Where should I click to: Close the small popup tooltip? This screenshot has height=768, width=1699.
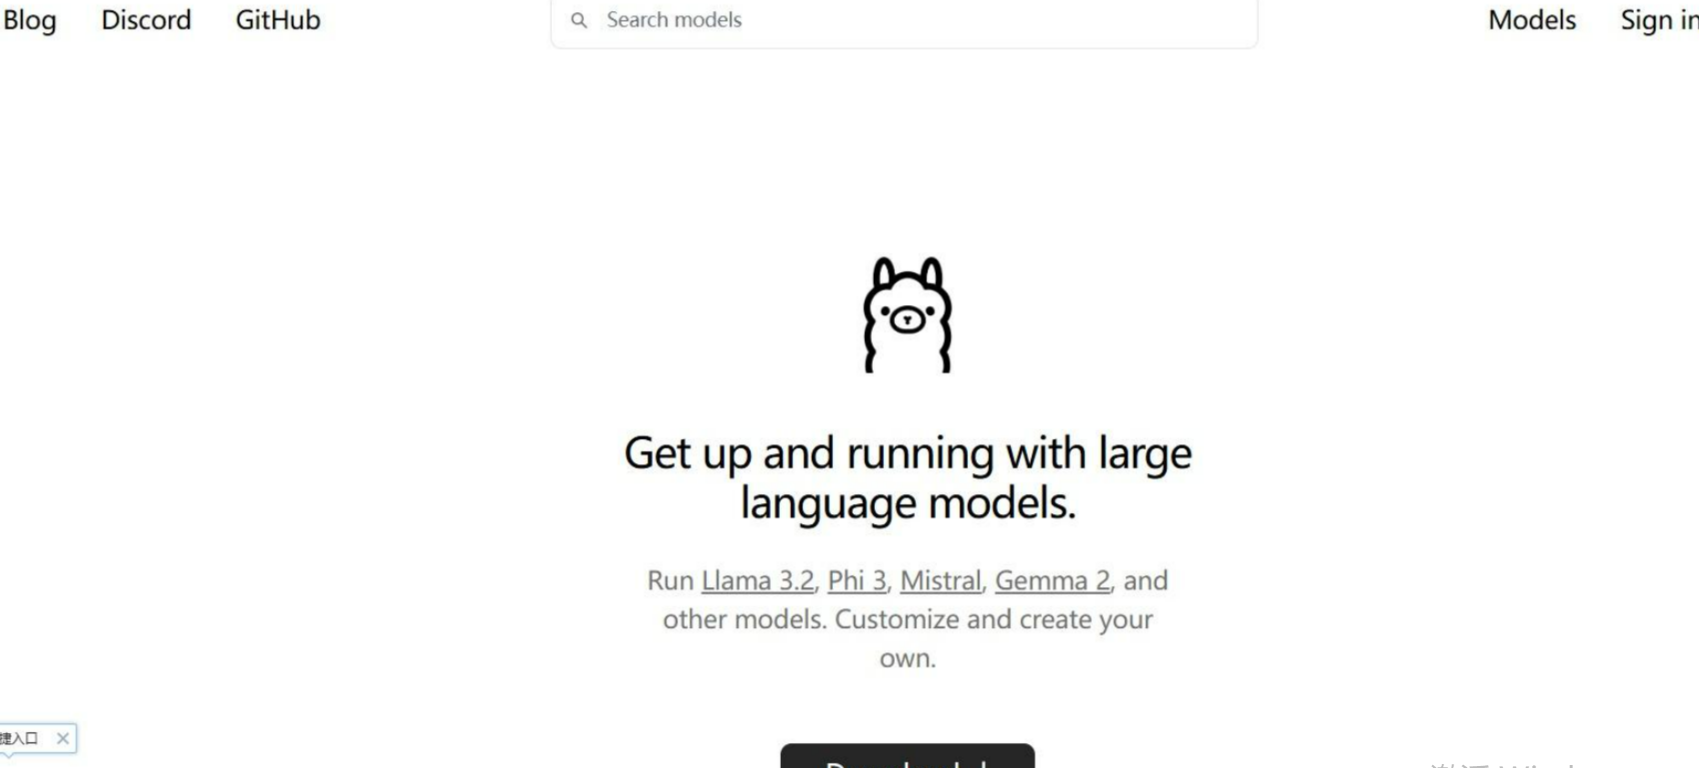tap(63, 738)
